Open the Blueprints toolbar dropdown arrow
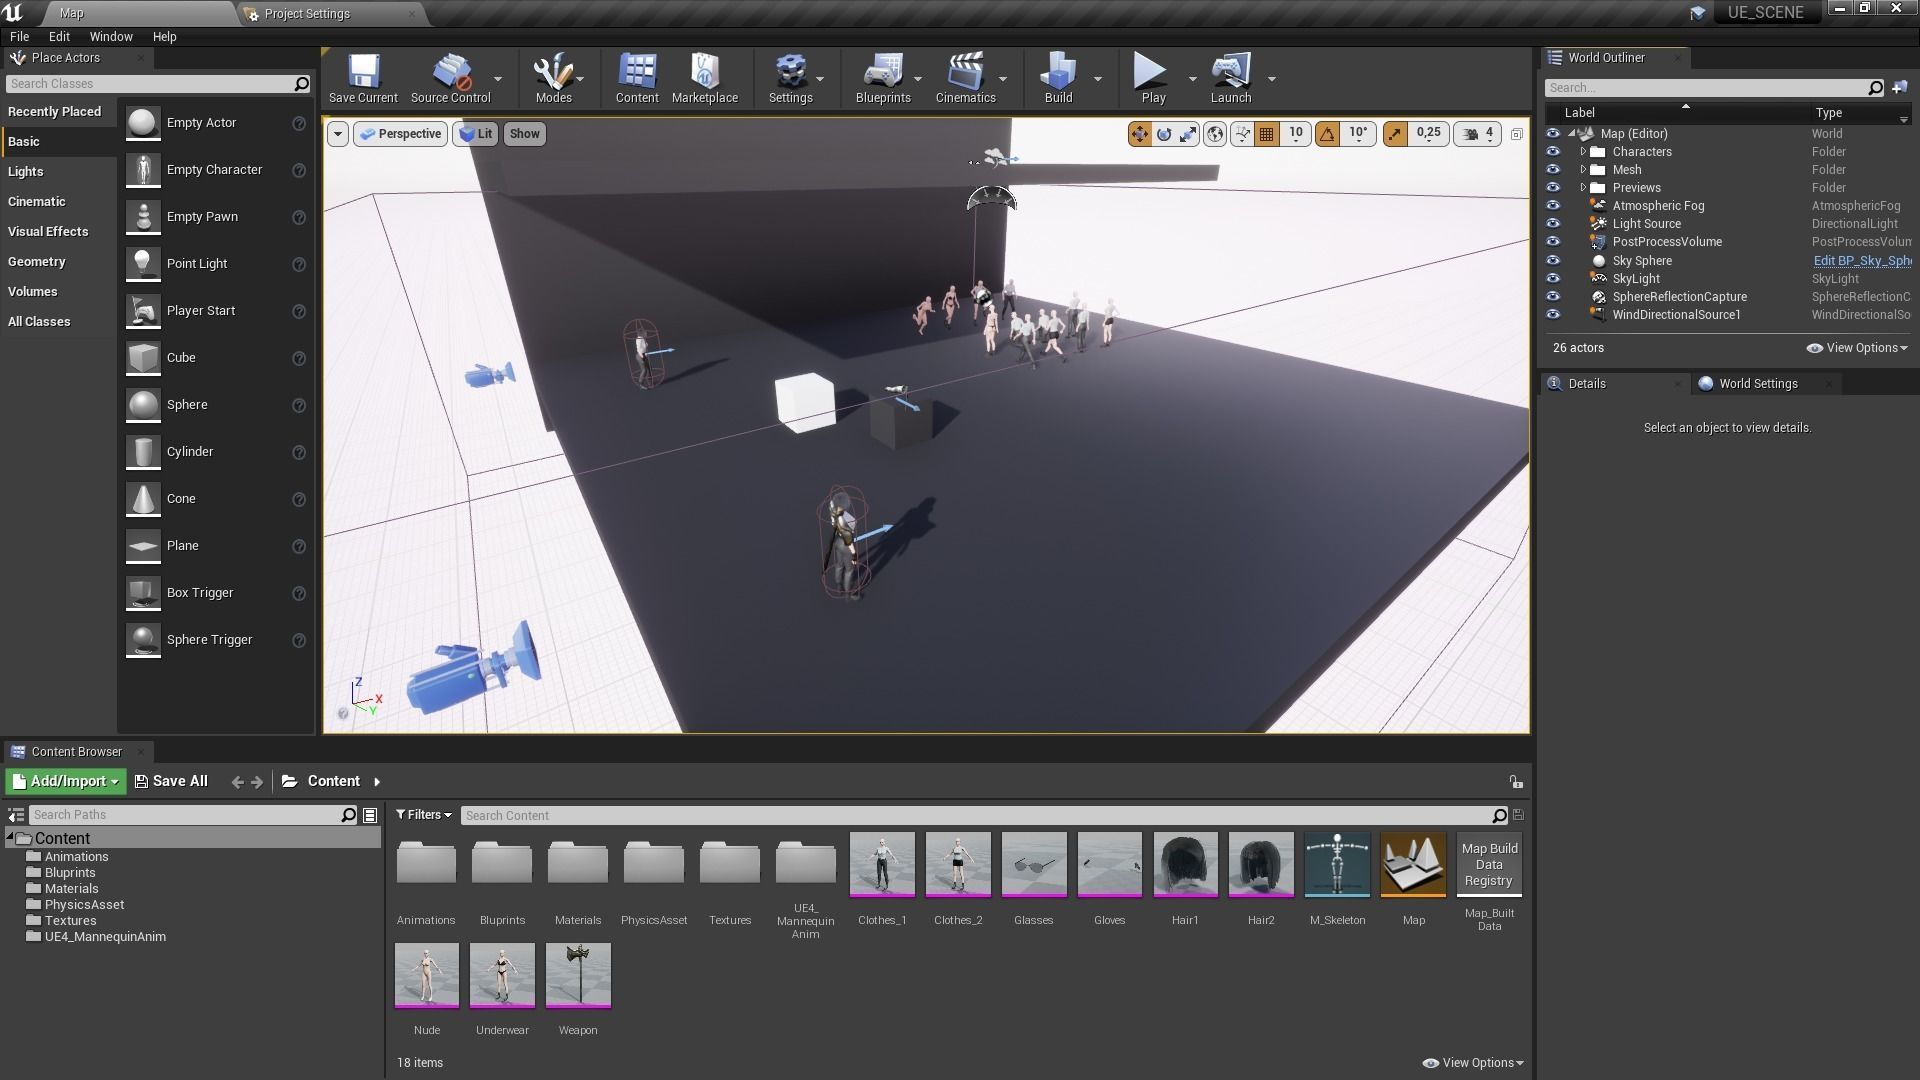The height and width of the screenshot is (1080, 1920). tap(918, 79)
